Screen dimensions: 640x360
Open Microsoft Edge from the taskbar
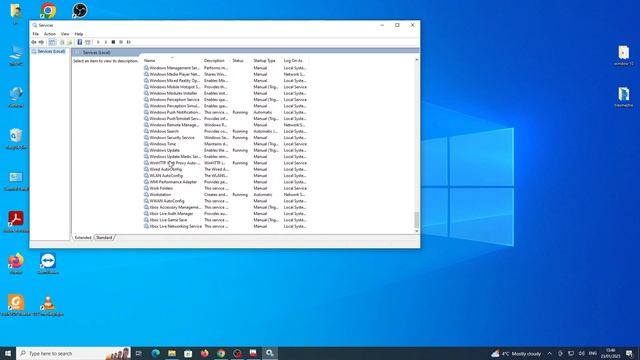(x=156, y=353)
